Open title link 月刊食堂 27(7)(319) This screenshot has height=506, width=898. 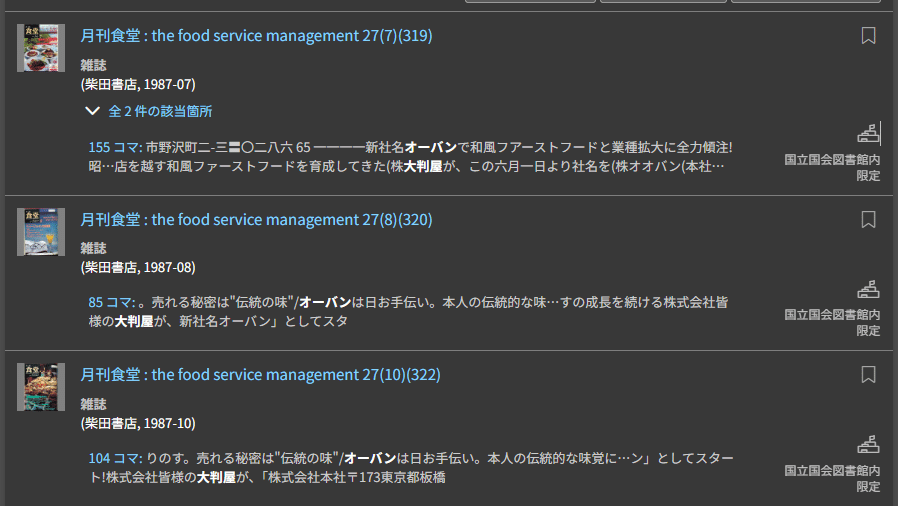(256, 36)
